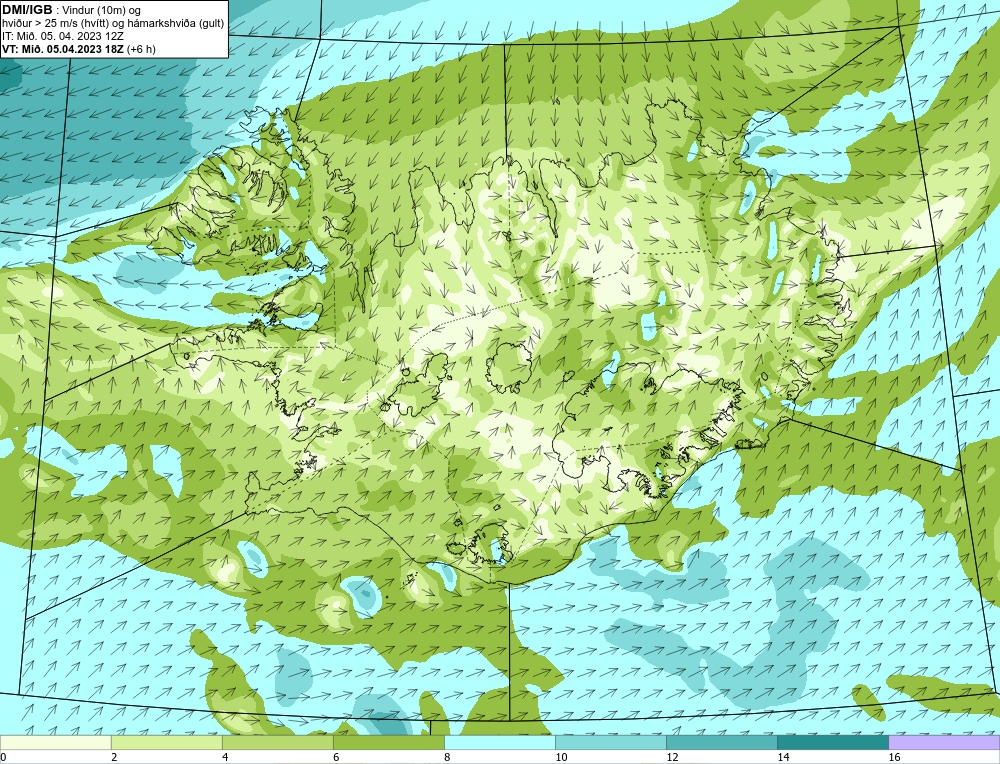Choose the 14–16 m/s dark teal swatch
The image size is (1000, 764).
[833, 743]
